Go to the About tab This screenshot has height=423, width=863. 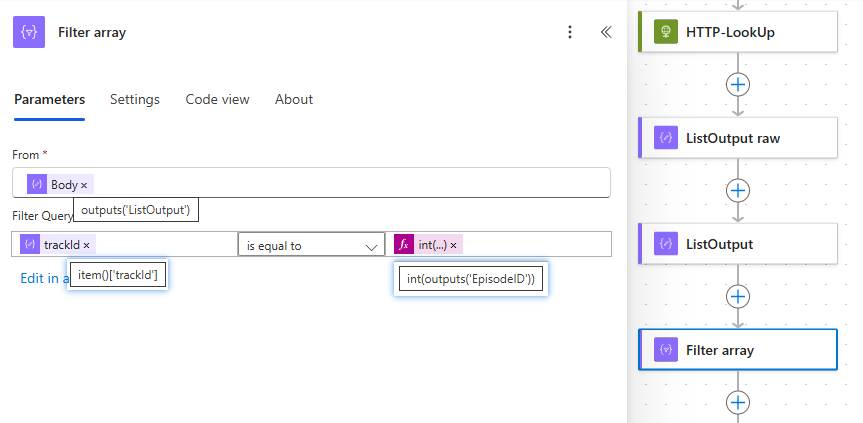coord(294,99)
